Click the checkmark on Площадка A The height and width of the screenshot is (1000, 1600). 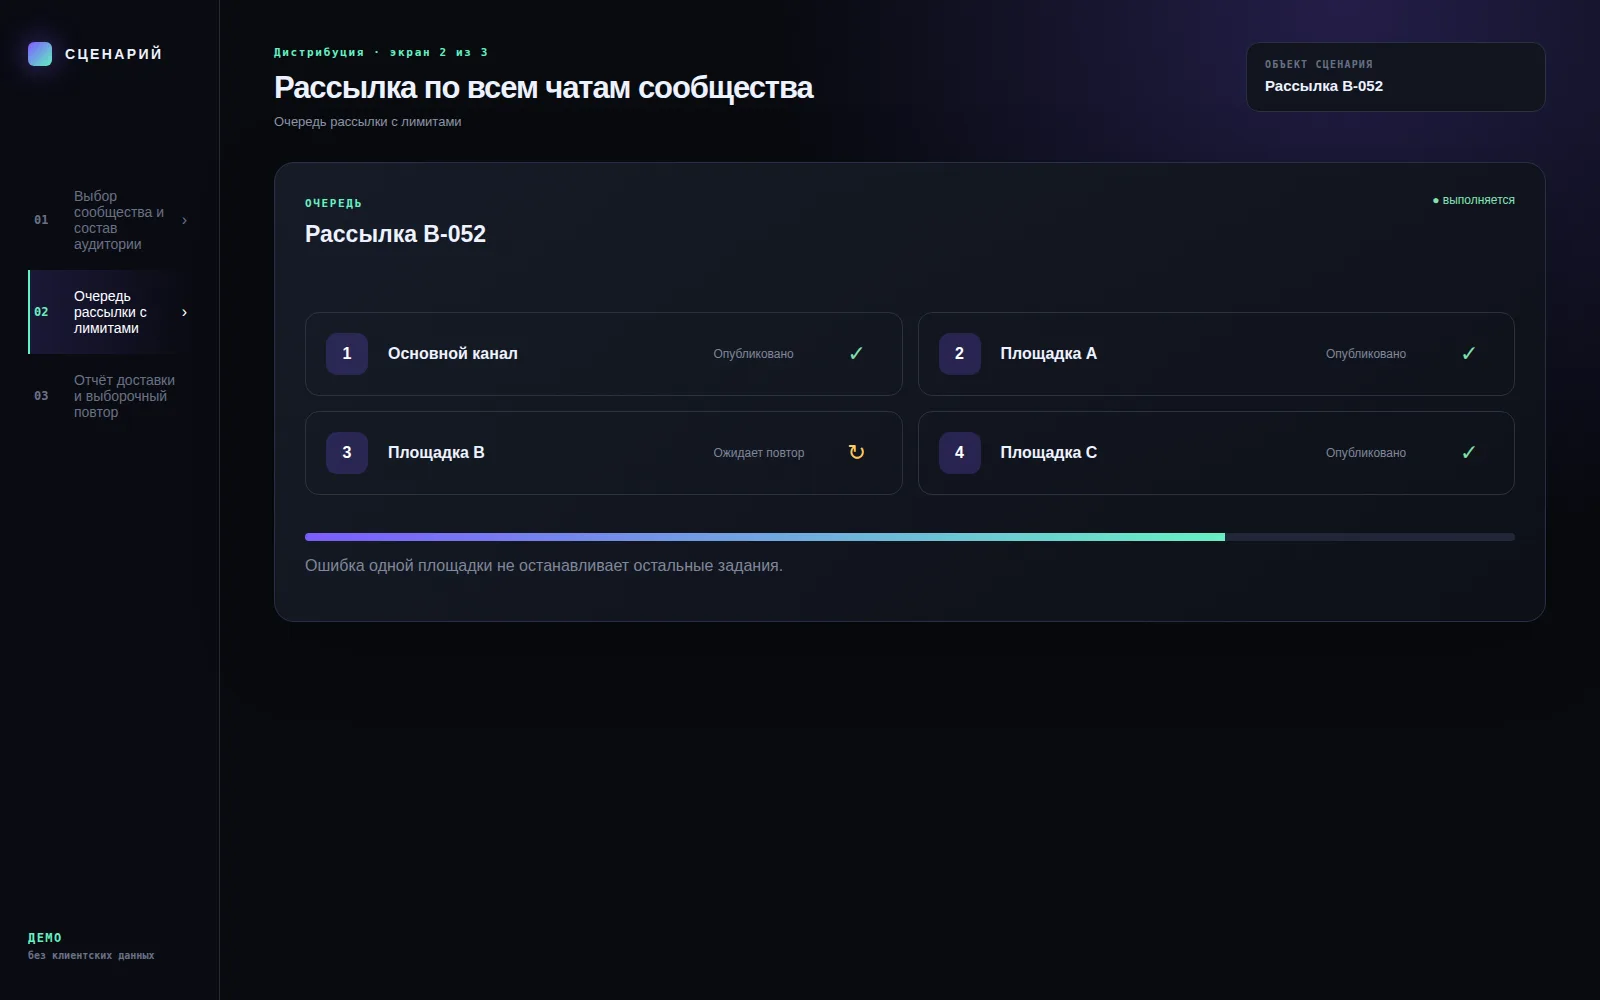click(1468, 354)
